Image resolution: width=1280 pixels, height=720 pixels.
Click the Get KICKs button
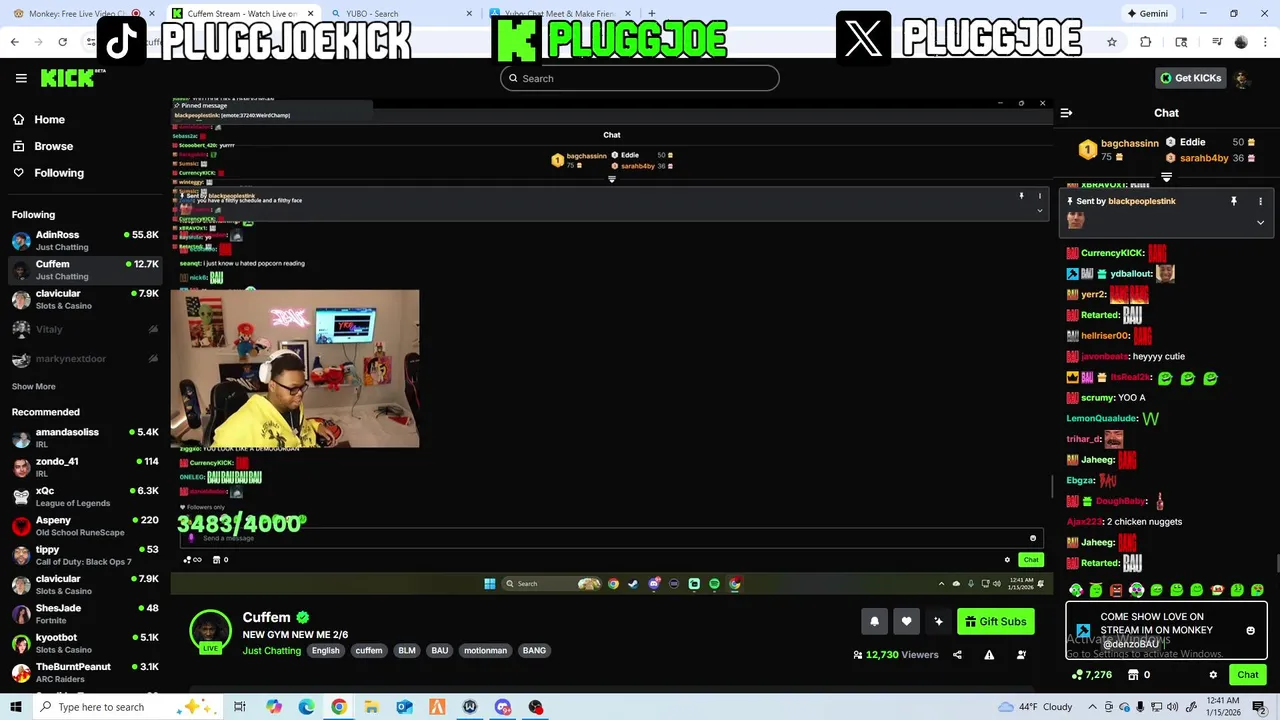pyautogui.click(x=1190, y=78)
